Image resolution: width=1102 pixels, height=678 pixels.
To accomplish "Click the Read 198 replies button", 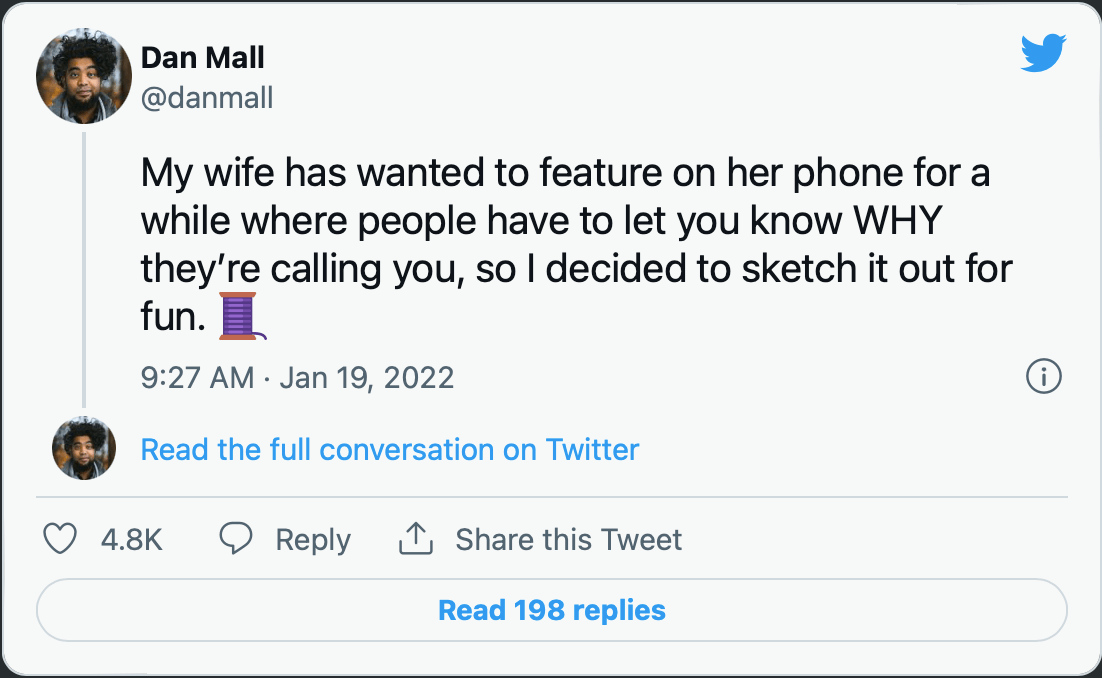I will pyautogui.click(x=552, y=610).
